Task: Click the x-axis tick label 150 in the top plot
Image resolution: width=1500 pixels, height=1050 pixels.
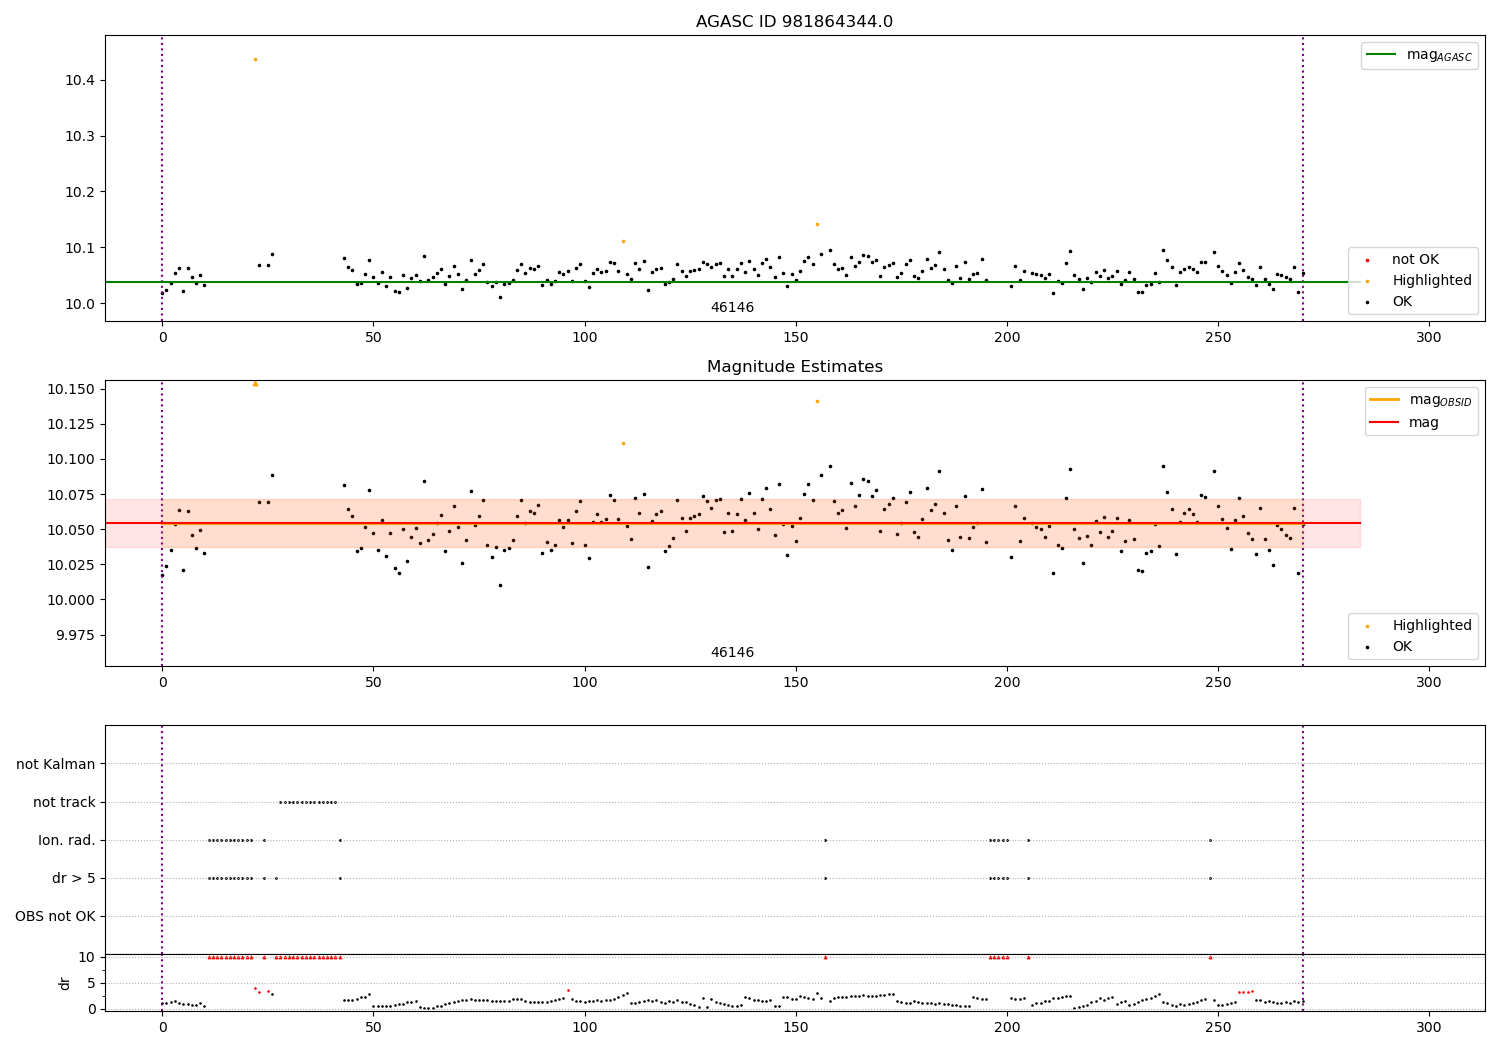Action: coord(796,338)
